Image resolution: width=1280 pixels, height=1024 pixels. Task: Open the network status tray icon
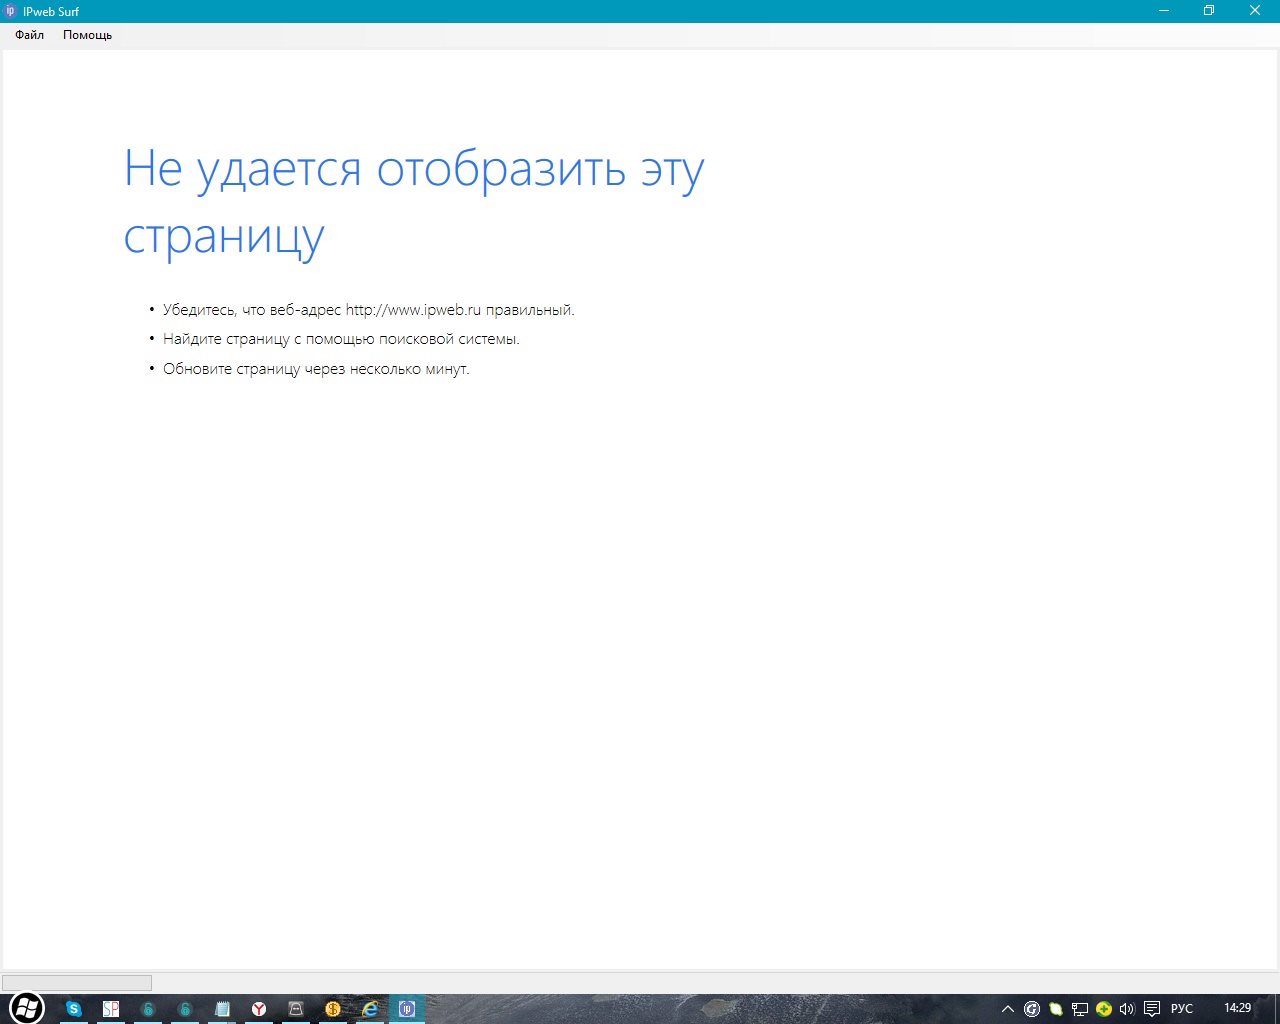tap(1080, 1009)
